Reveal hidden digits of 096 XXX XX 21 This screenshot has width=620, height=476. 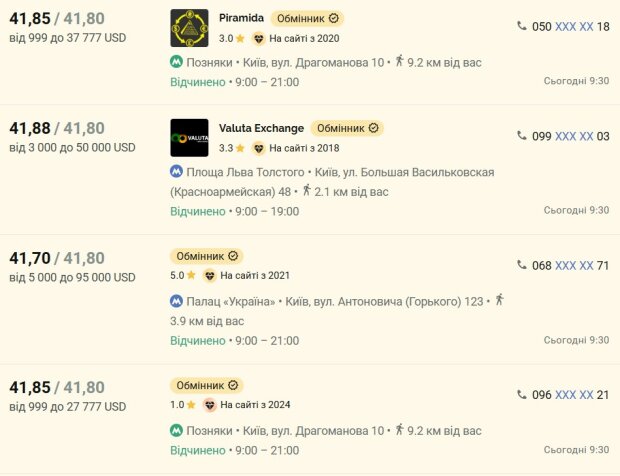pos(574,395)
